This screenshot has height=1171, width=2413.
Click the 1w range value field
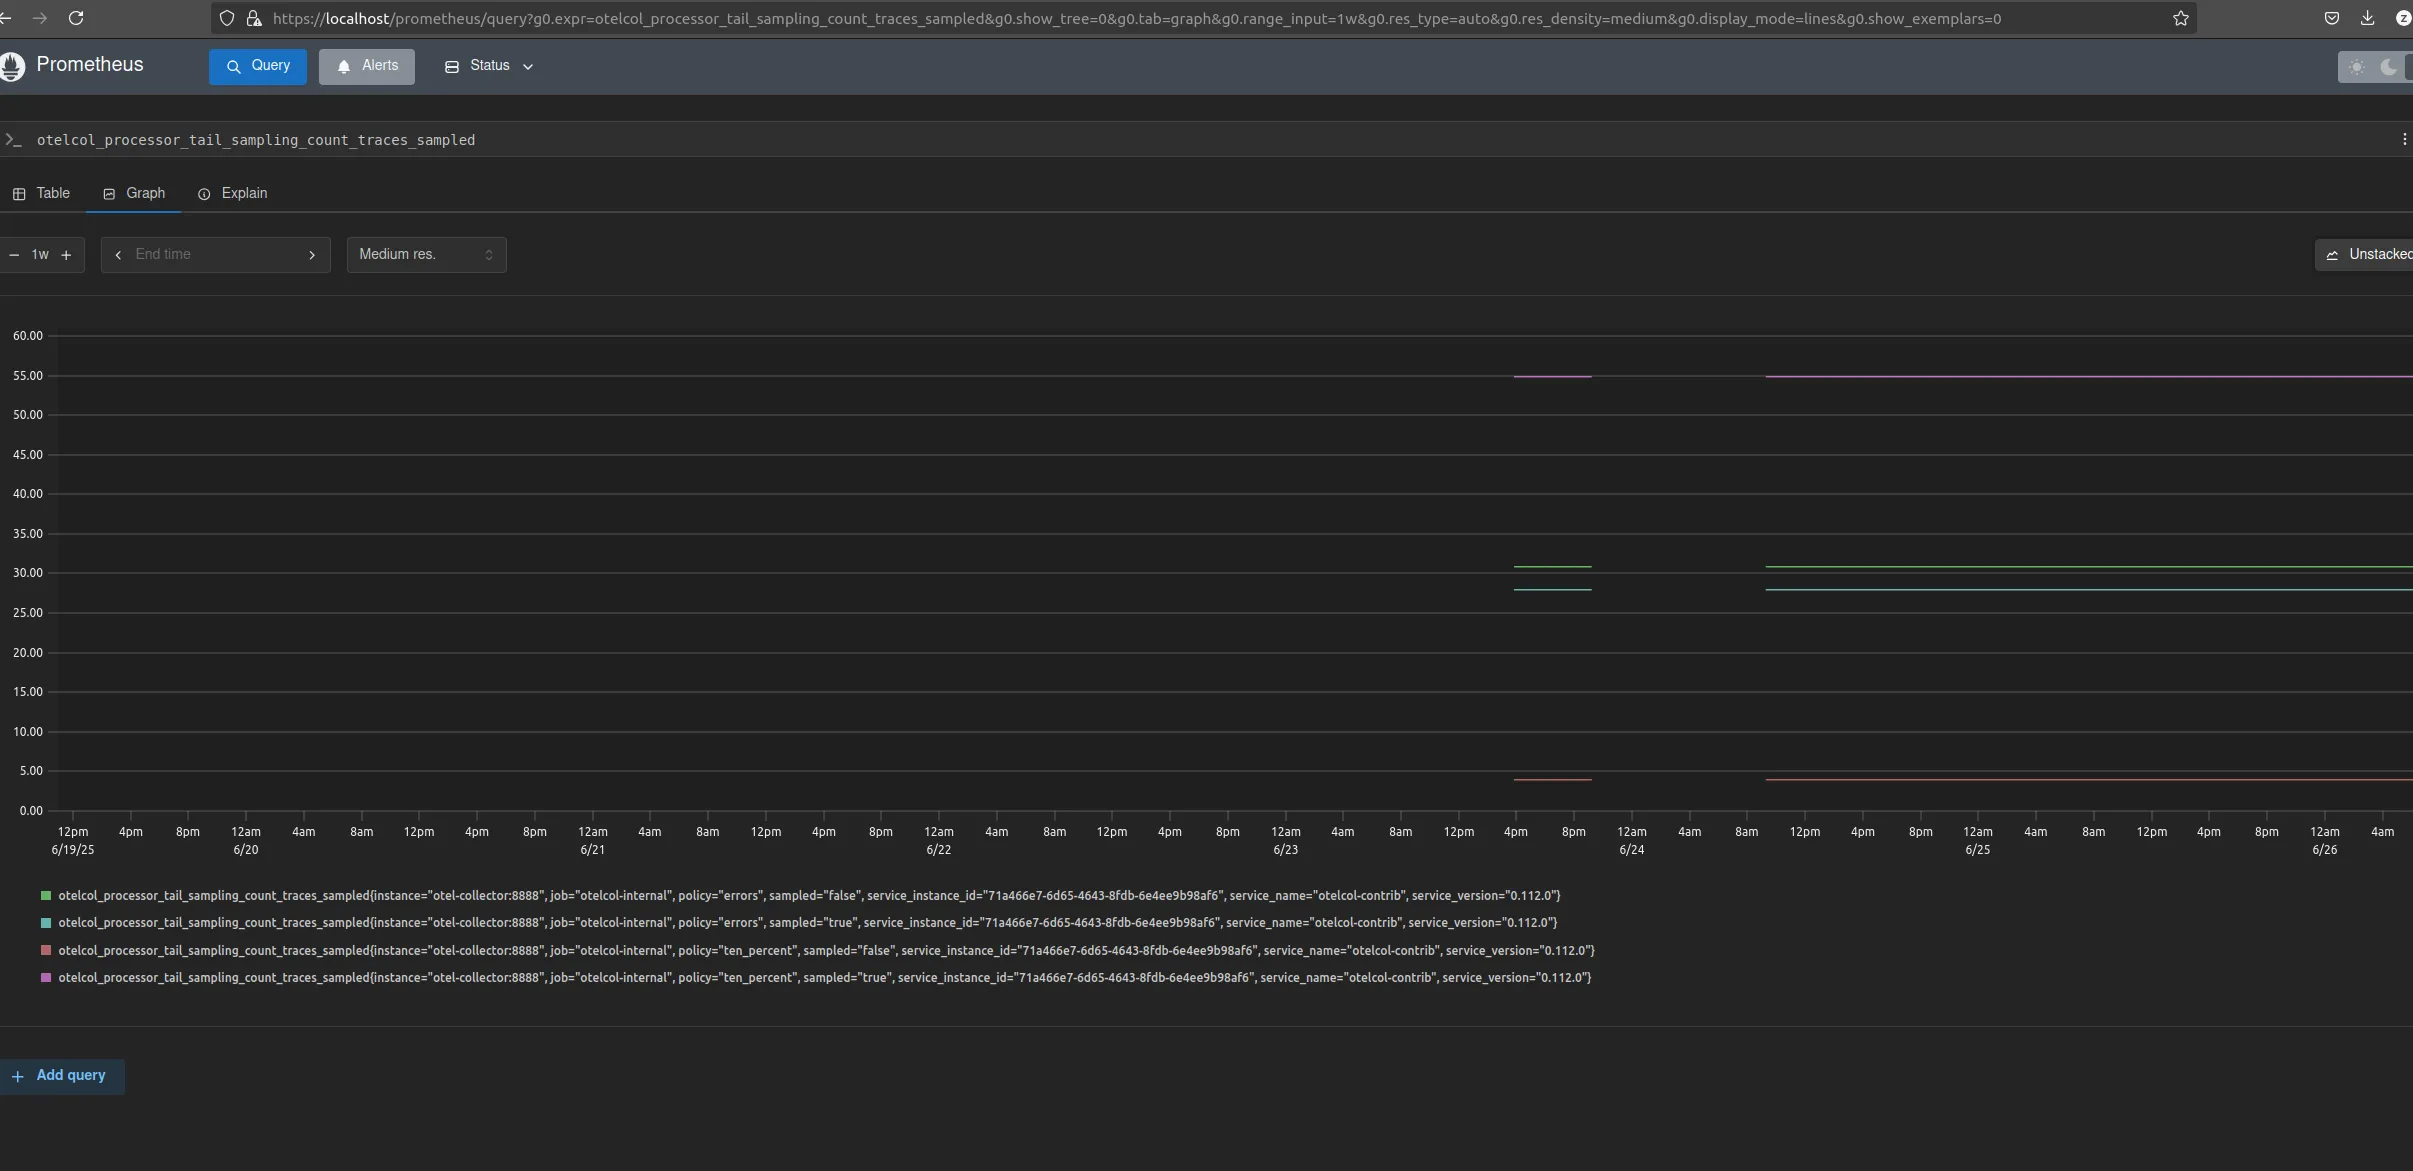pyautogui.click(x=40, y=255)
